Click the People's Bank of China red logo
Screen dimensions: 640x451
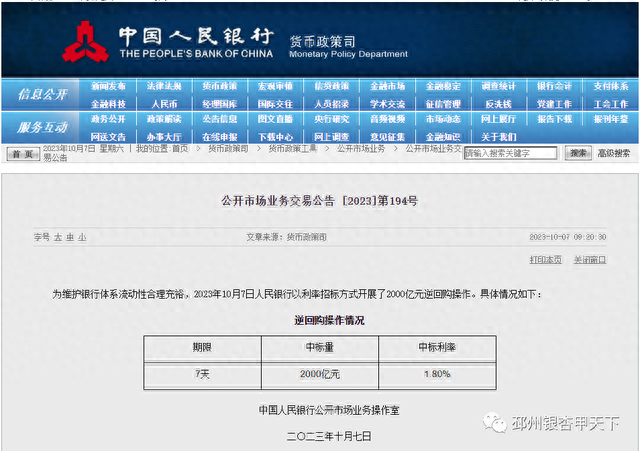click(86, 42)
